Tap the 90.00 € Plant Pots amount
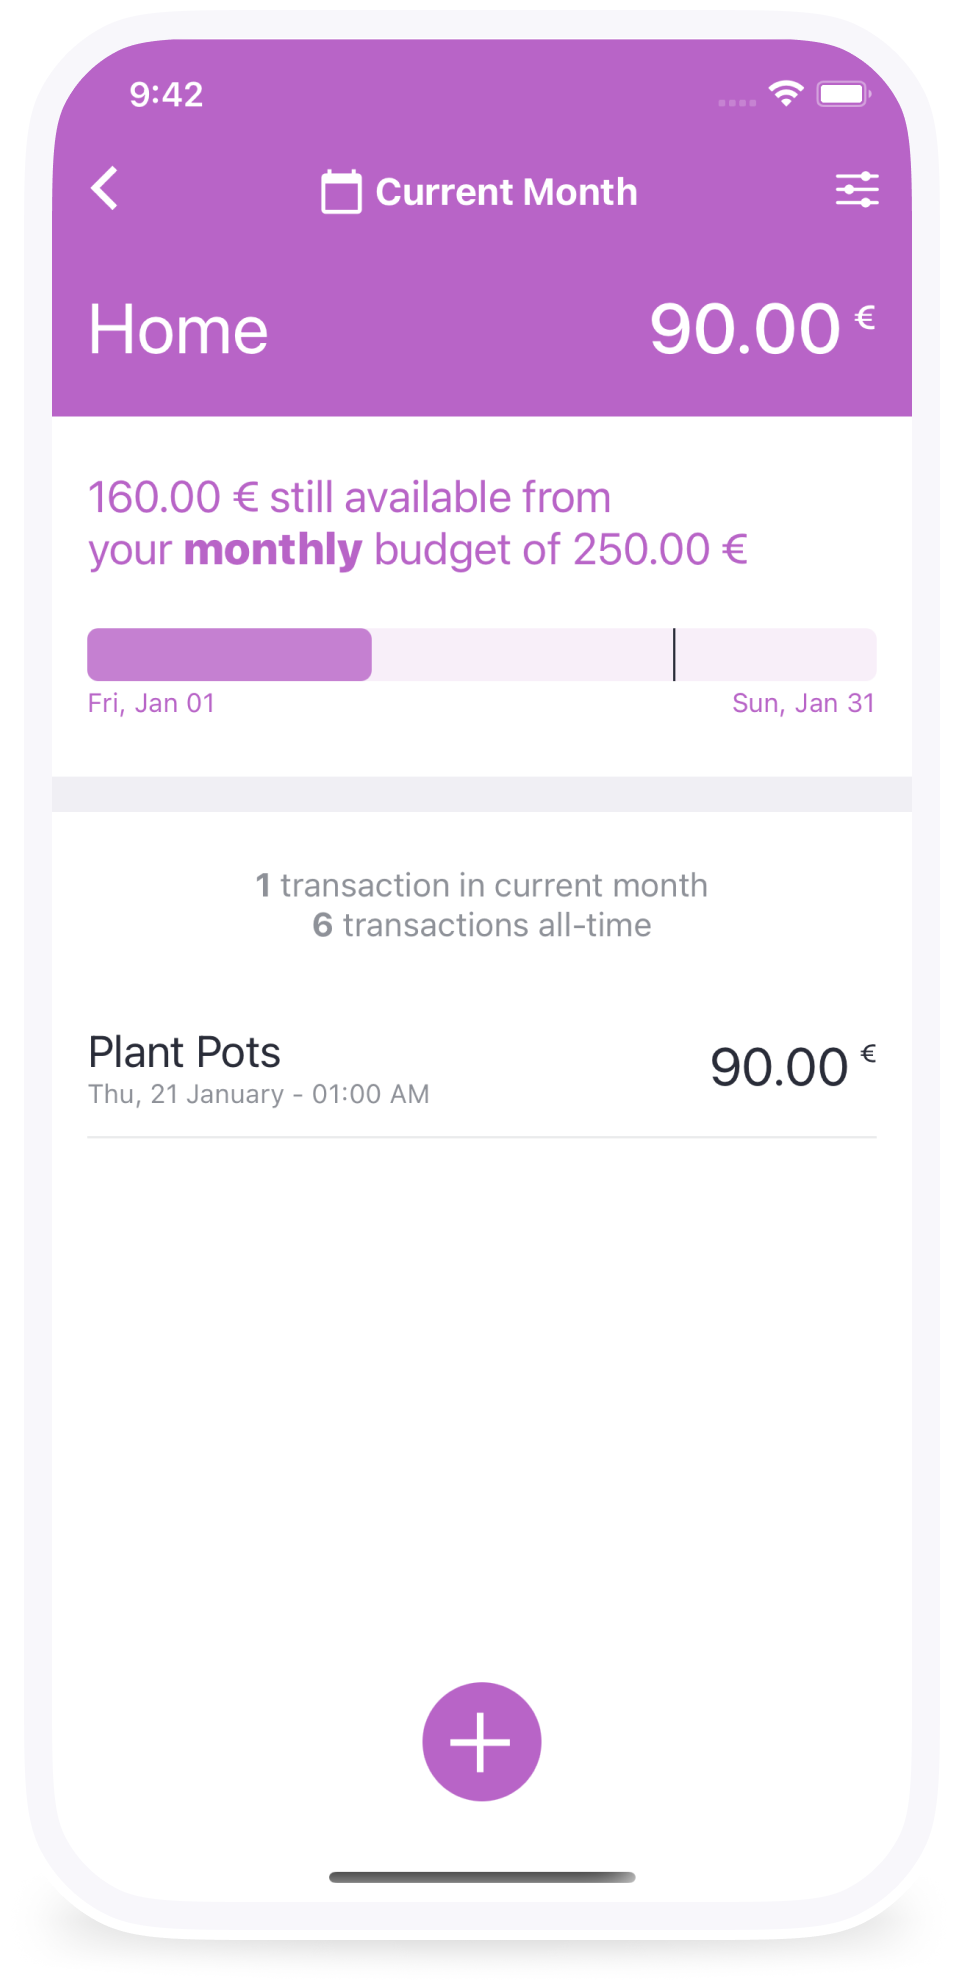The width and height of the screenshot is (960, 1984). 792,1066
